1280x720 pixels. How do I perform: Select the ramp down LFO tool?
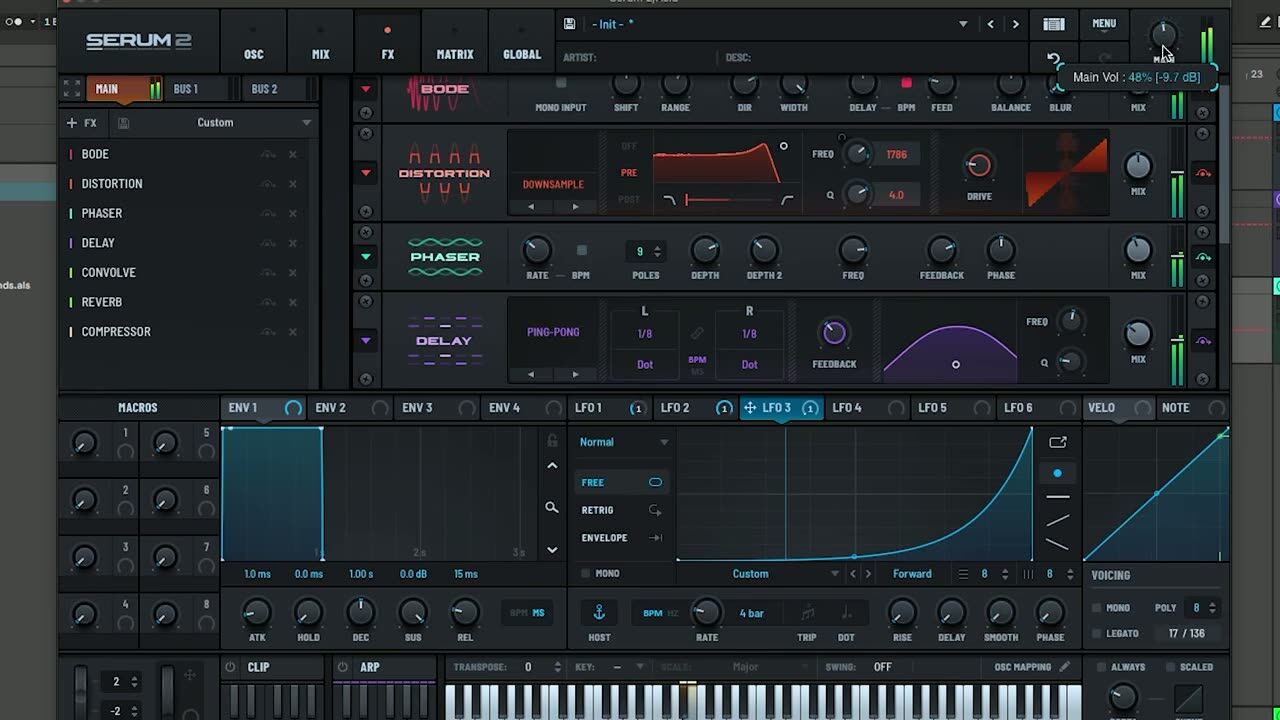click(x=1058, y=545)
